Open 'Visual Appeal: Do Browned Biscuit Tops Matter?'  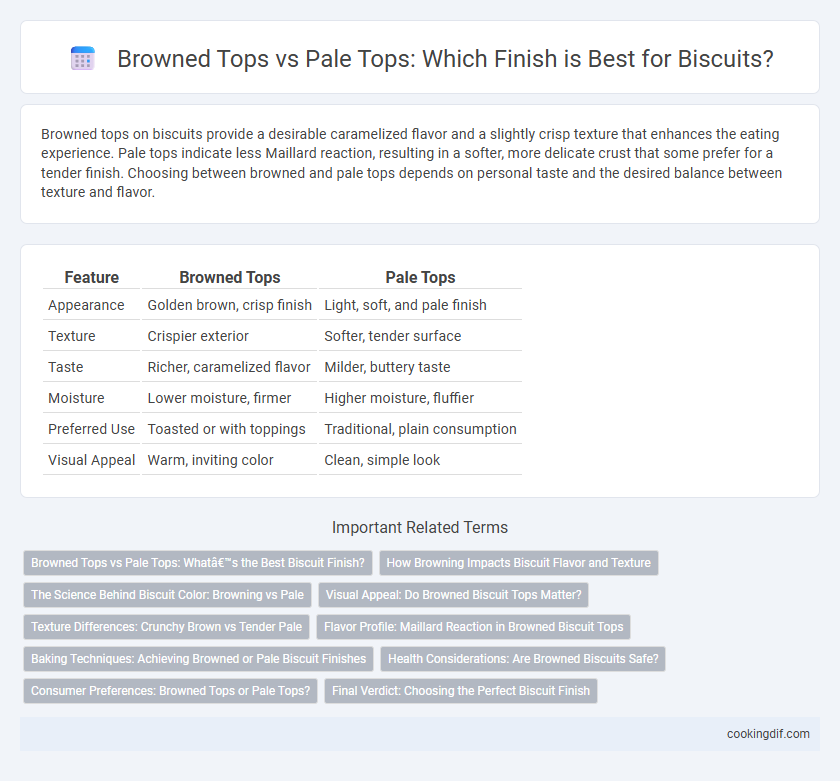point(453,595)
